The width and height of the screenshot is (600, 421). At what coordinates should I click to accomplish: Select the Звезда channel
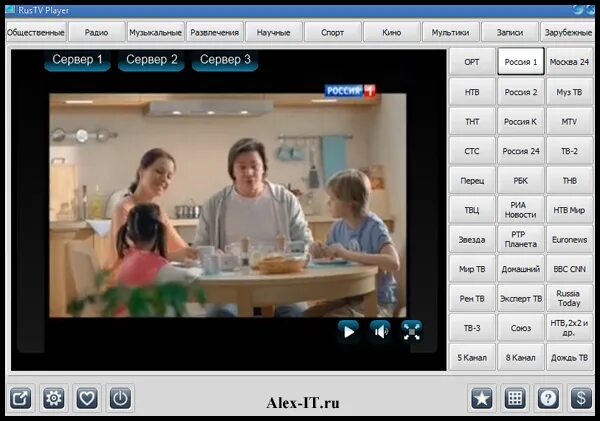pyautogui.click(x=472, y=239)
